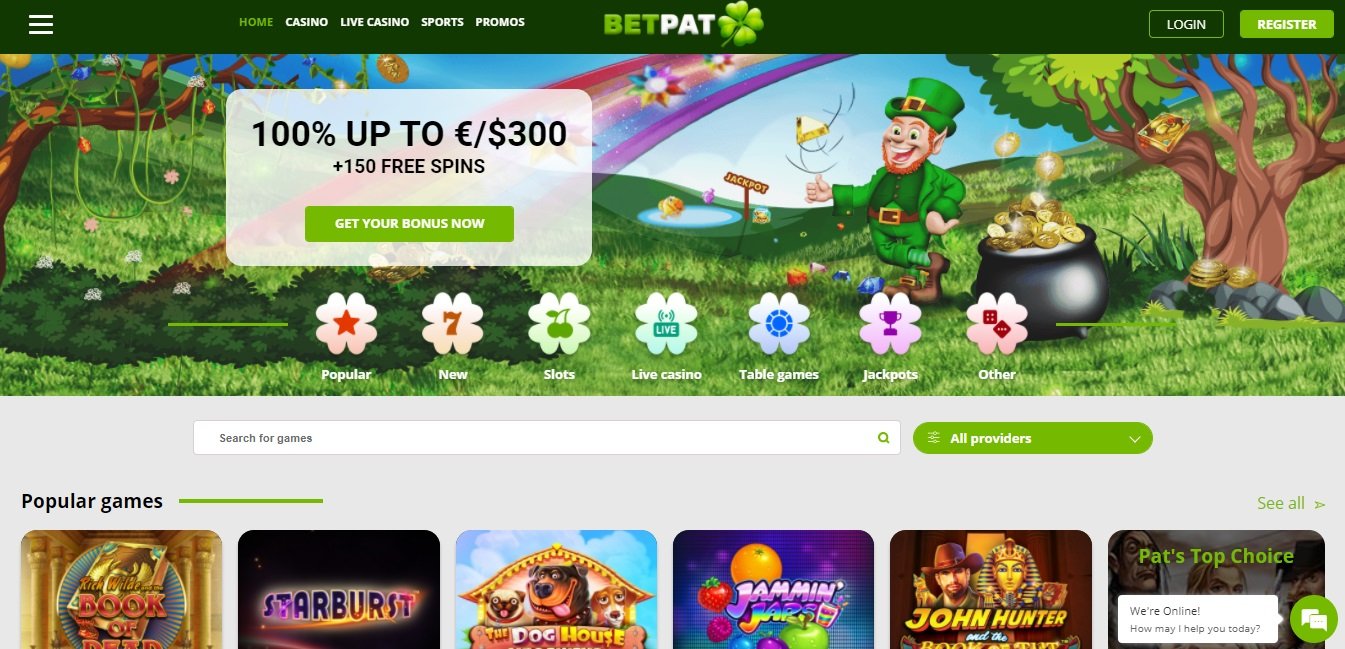1345x649 pixels.
Task: Select the Table games chip icon
Action: coord(779,324)
